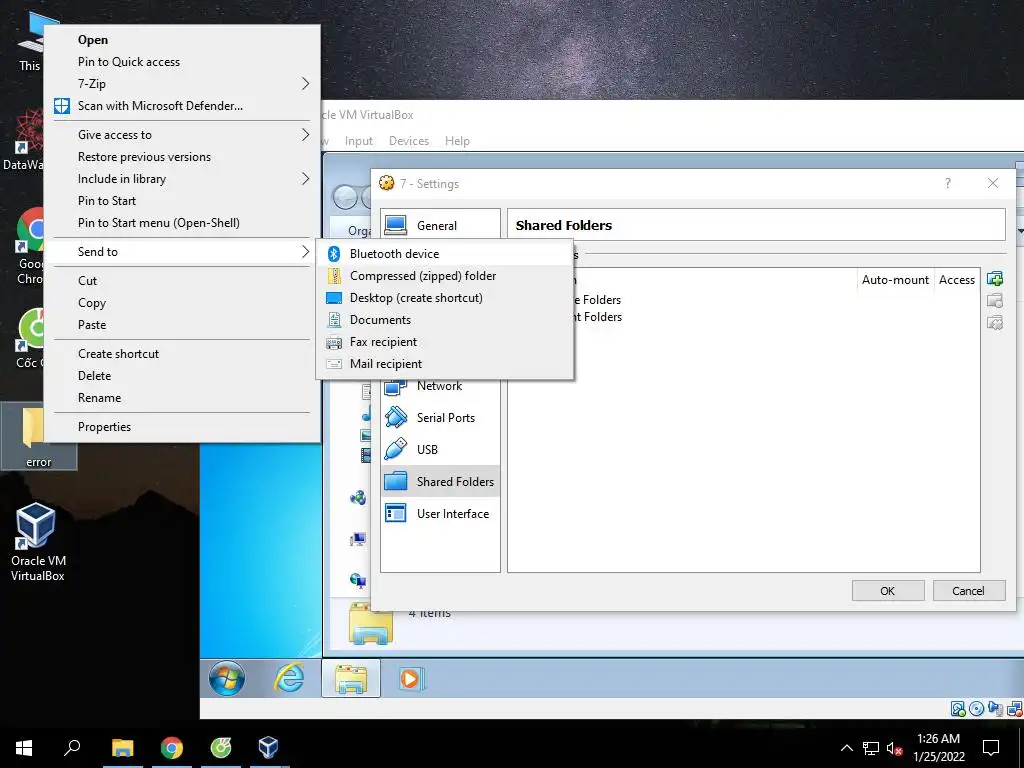
Task: Choose Create shortcut
Action: pyautogui.click(x=182, y=354)
